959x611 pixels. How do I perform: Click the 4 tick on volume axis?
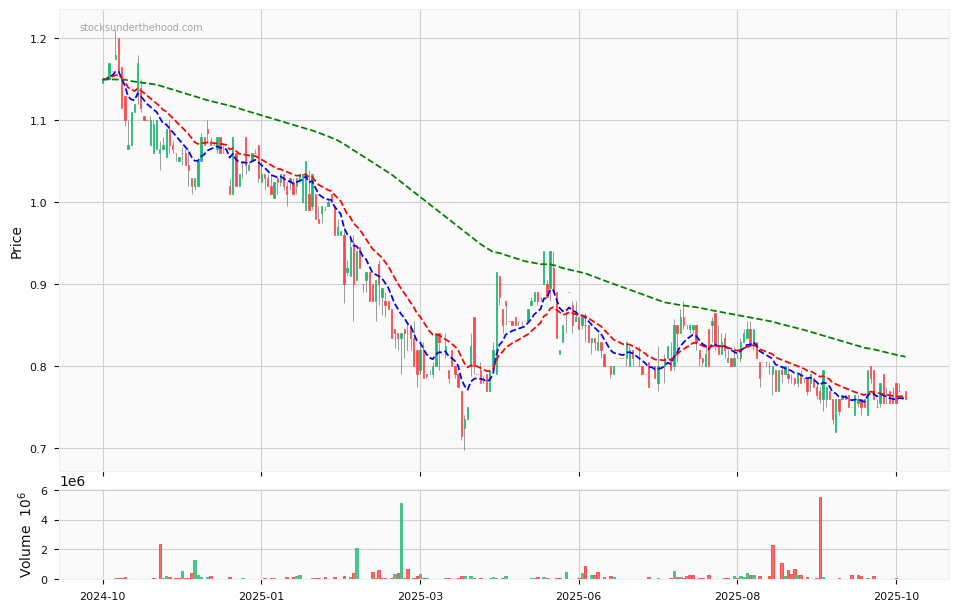[x=45, y=520]
